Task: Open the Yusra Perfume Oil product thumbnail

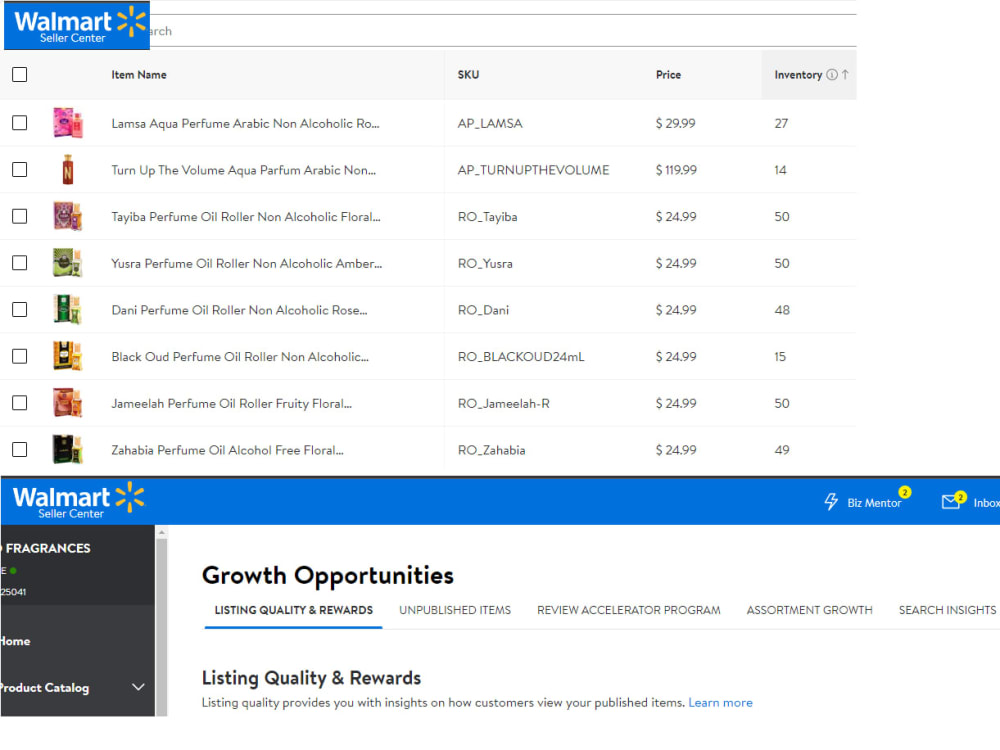Action: coord(68,263)
